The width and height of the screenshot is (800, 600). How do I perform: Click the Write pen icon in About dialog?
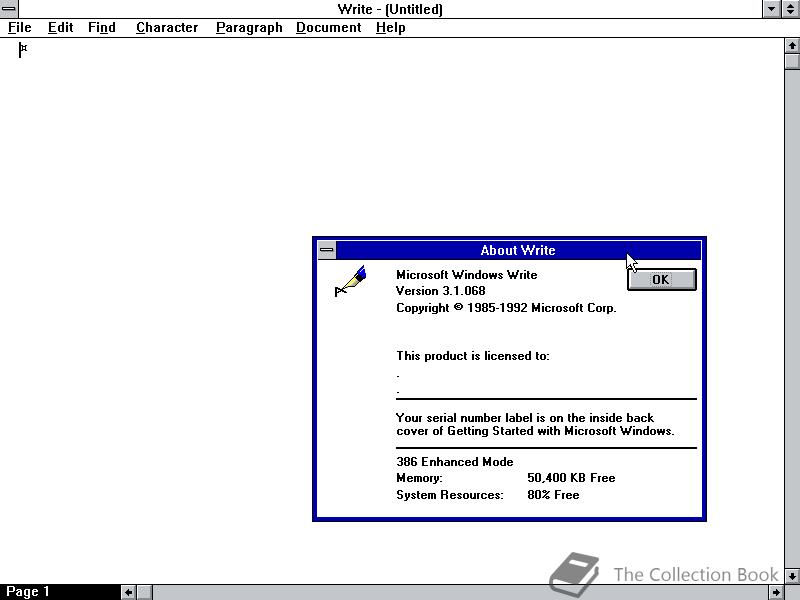351,281
